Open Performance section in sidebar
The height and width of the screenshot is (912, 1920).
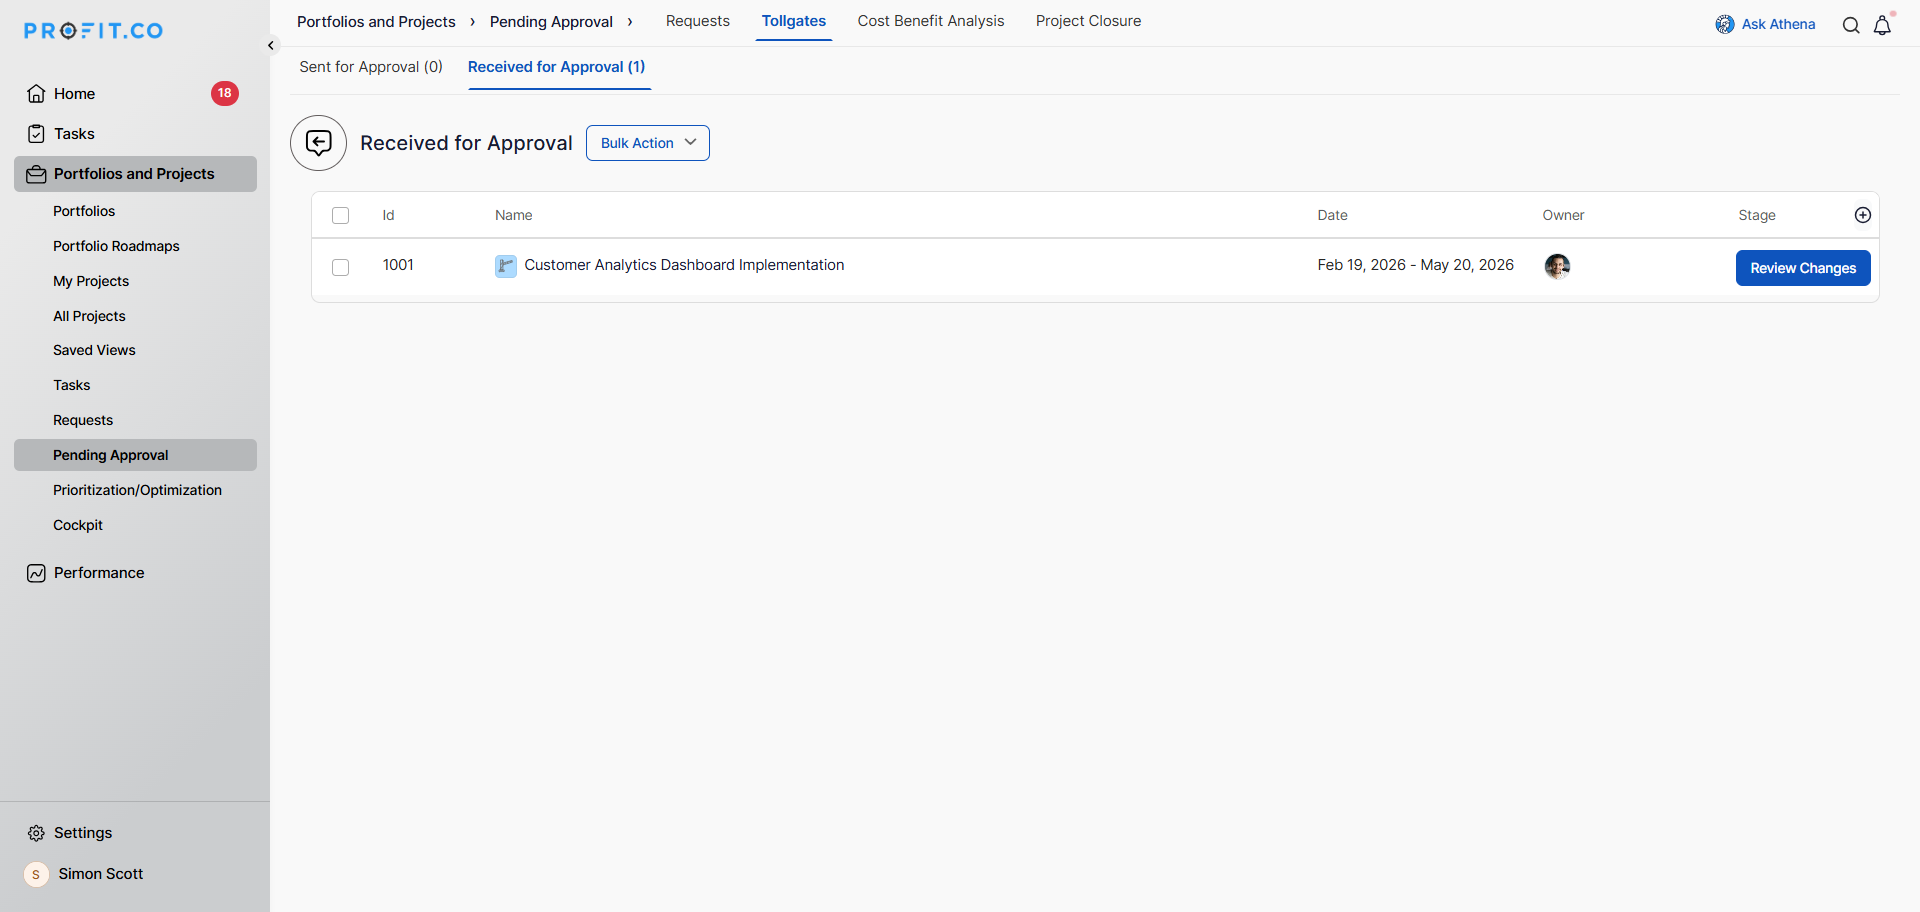coord(99,573)
